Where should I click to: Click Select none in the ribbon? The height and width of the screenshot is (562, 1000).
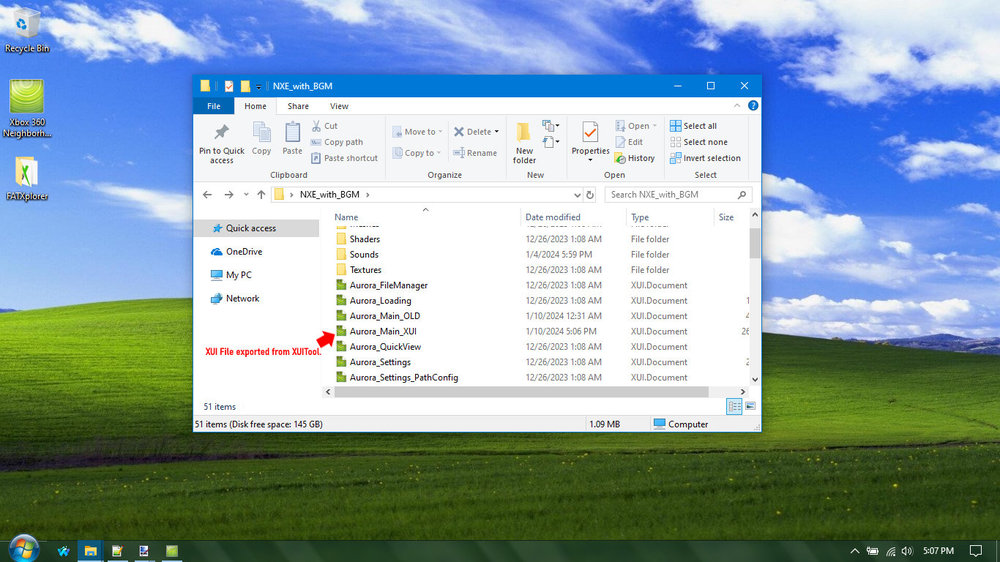pos(698,142)
